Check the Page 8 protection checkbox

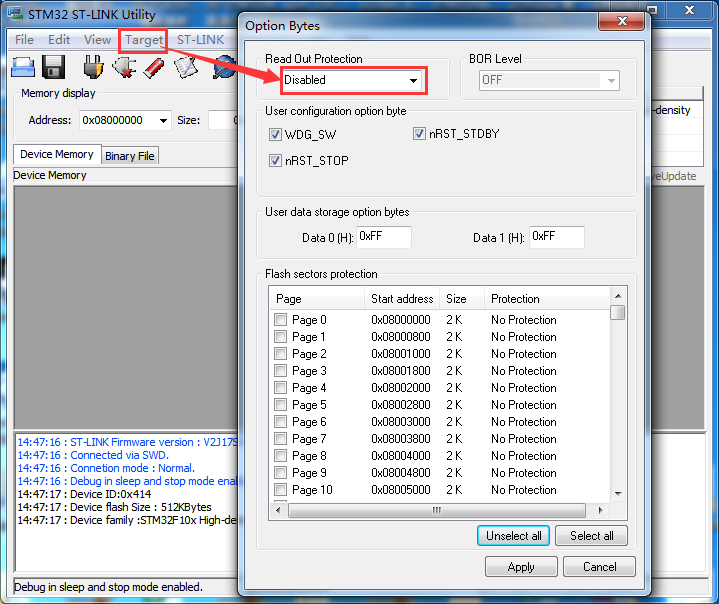pyautogui.click(x=280, y=455)
